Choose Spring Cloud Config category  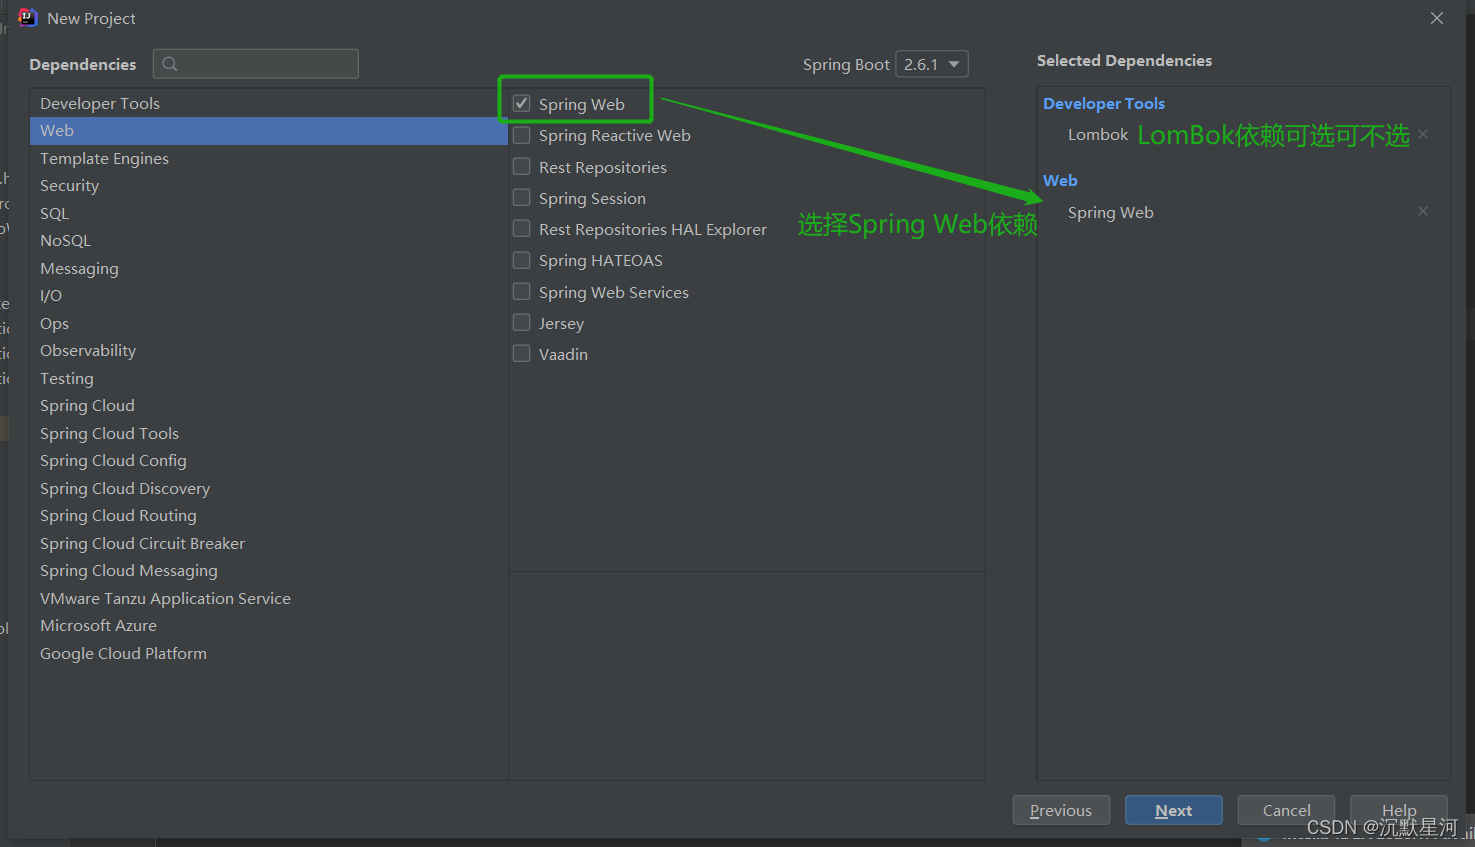tap(269, 461)
